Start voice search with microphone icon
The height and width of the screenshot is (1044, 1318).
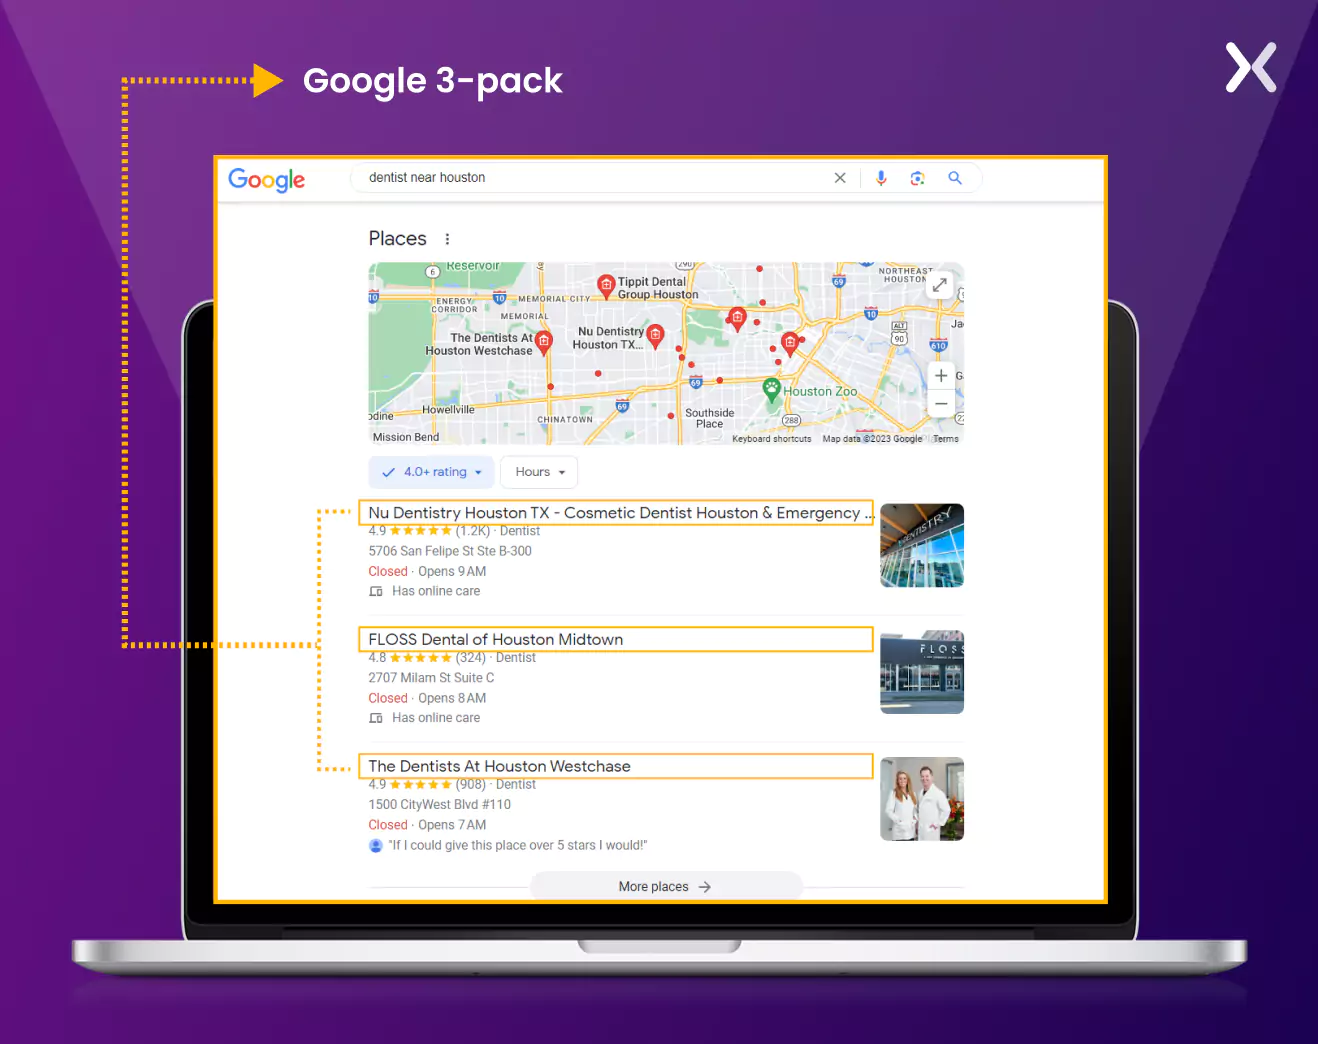(881, 178)
